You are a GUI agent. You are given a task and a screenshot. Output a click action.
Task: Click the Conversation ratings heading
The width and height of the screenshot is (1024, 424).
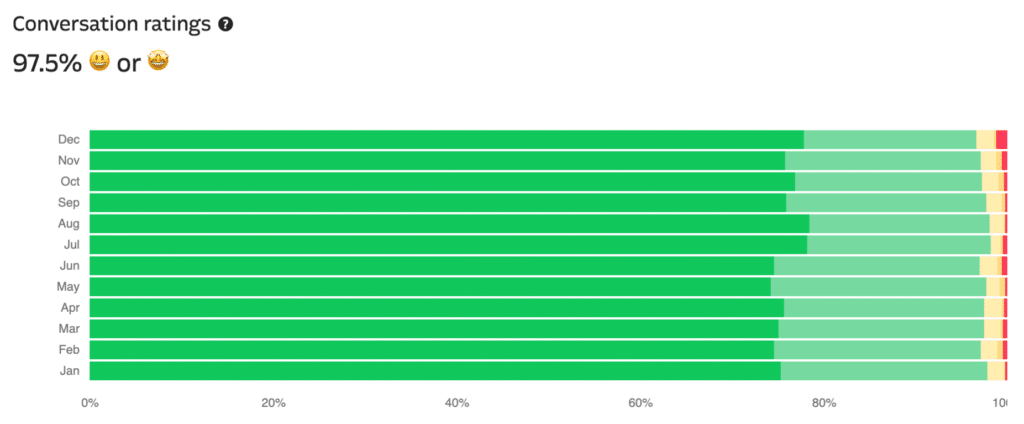click(x=112, y=24)
